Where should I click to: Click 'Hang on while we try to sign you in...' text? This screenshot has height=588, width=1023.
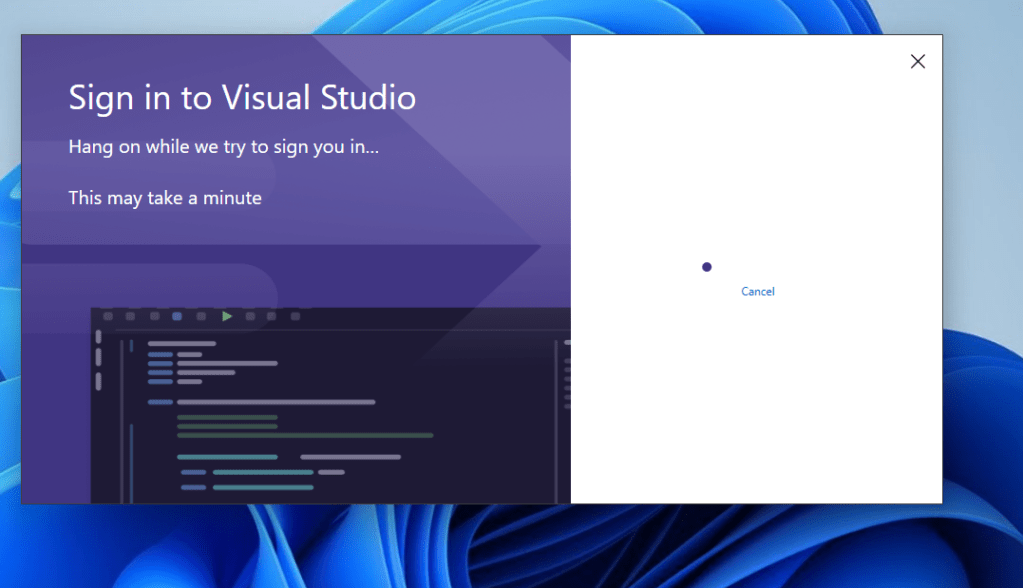224,147
